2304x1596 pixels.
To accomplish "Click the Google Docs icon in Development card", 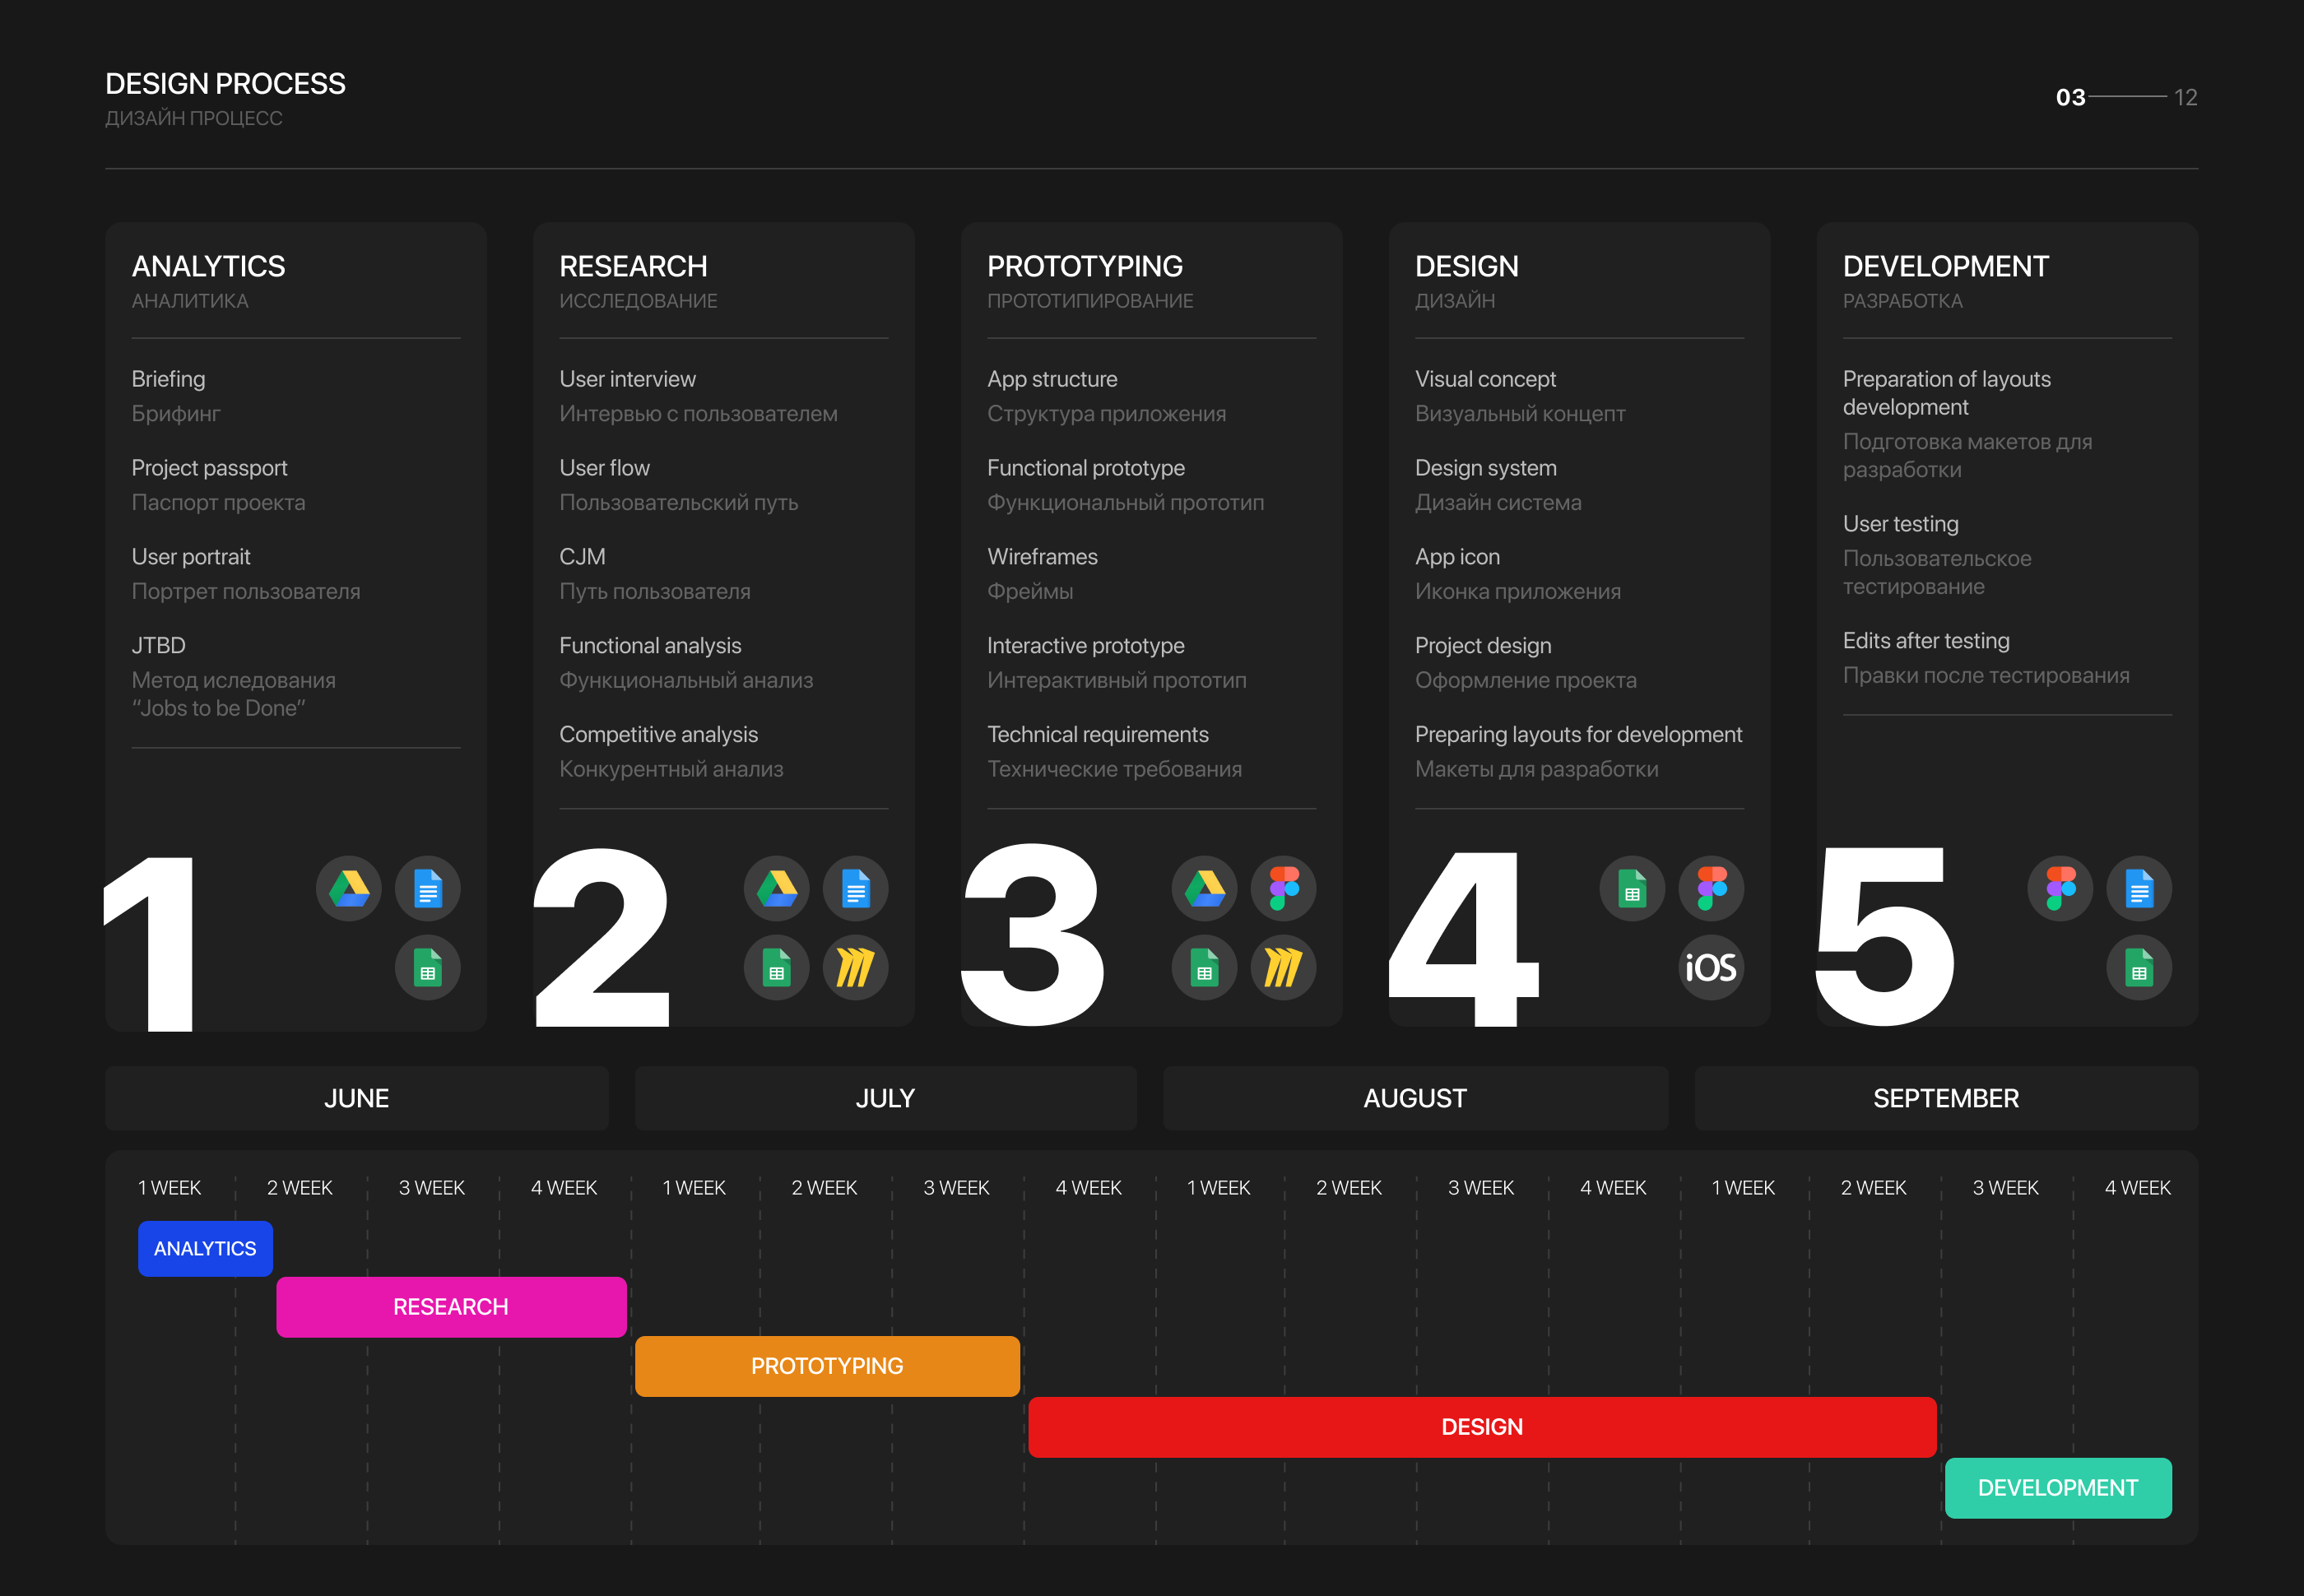I will [x=2139, y=888].
